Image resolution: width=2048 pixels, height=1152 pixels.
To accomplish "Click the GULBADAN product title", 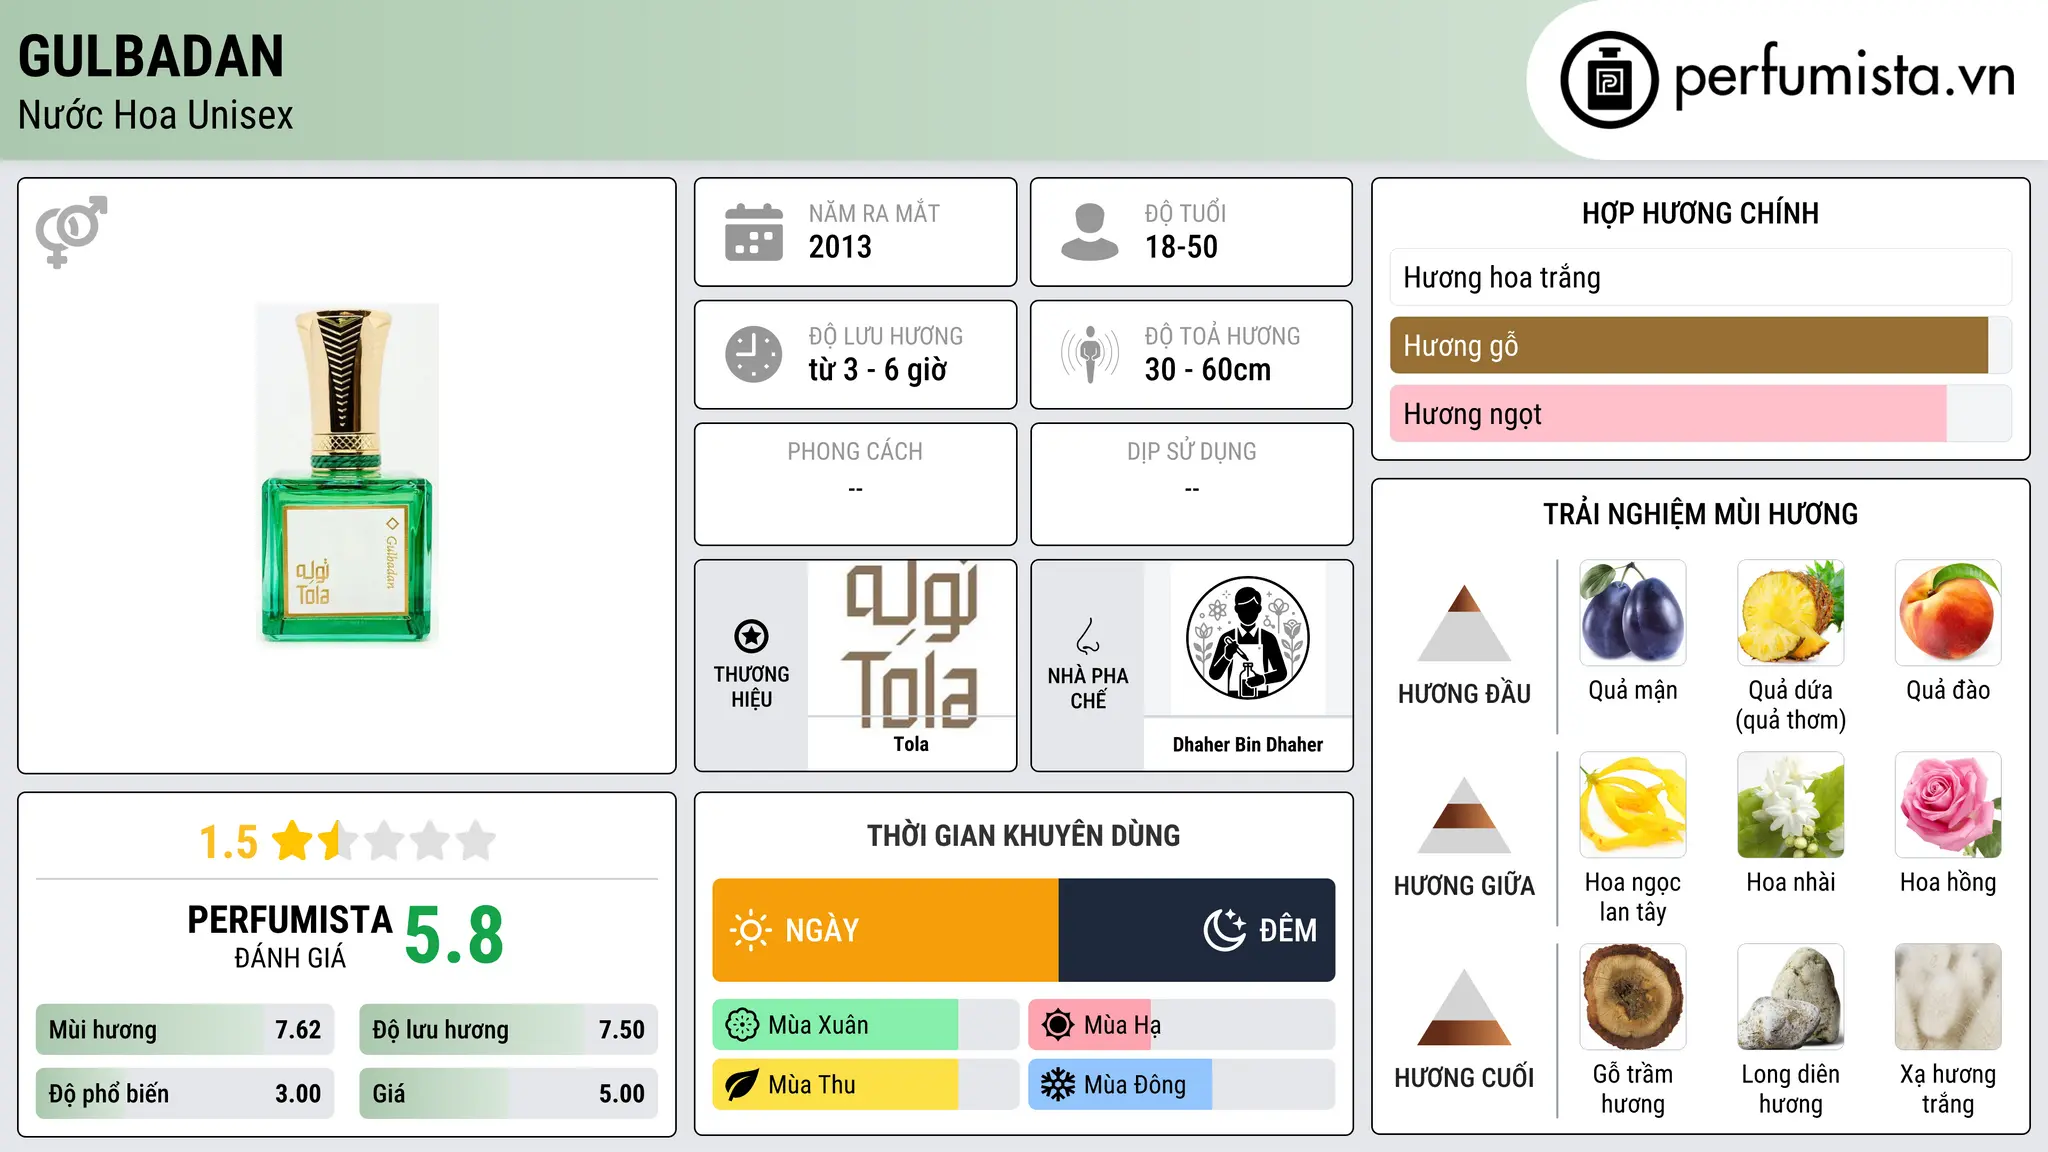I will coord(151,56).
